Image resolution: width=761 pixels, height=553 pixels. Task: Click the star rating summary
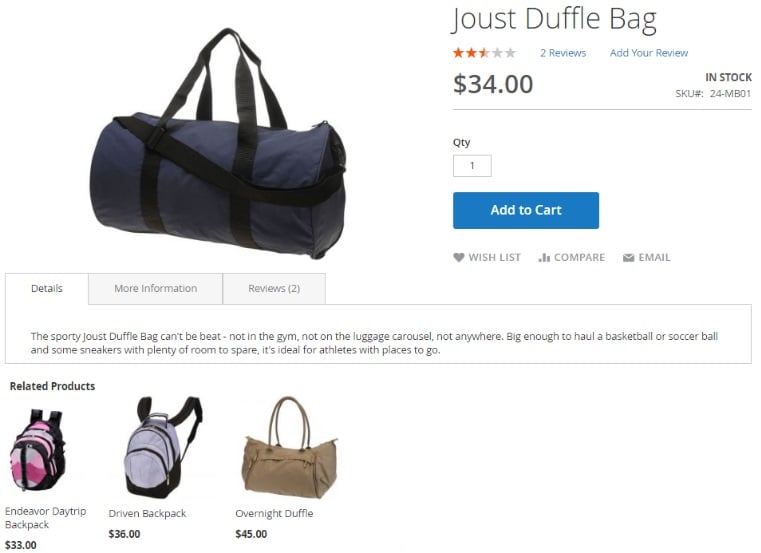(484, 52)
